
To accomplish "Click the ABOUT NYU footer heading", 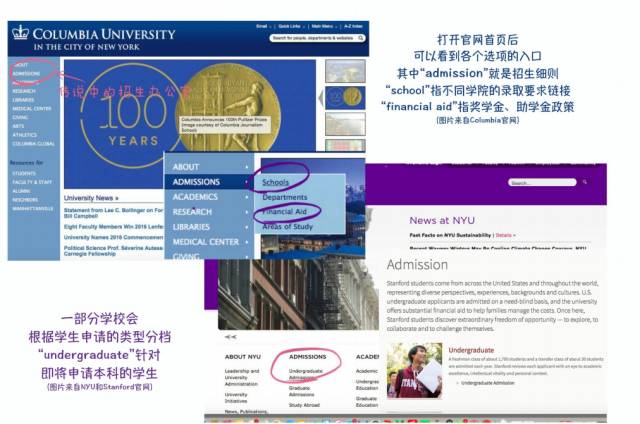I will (x=242, y=357).
